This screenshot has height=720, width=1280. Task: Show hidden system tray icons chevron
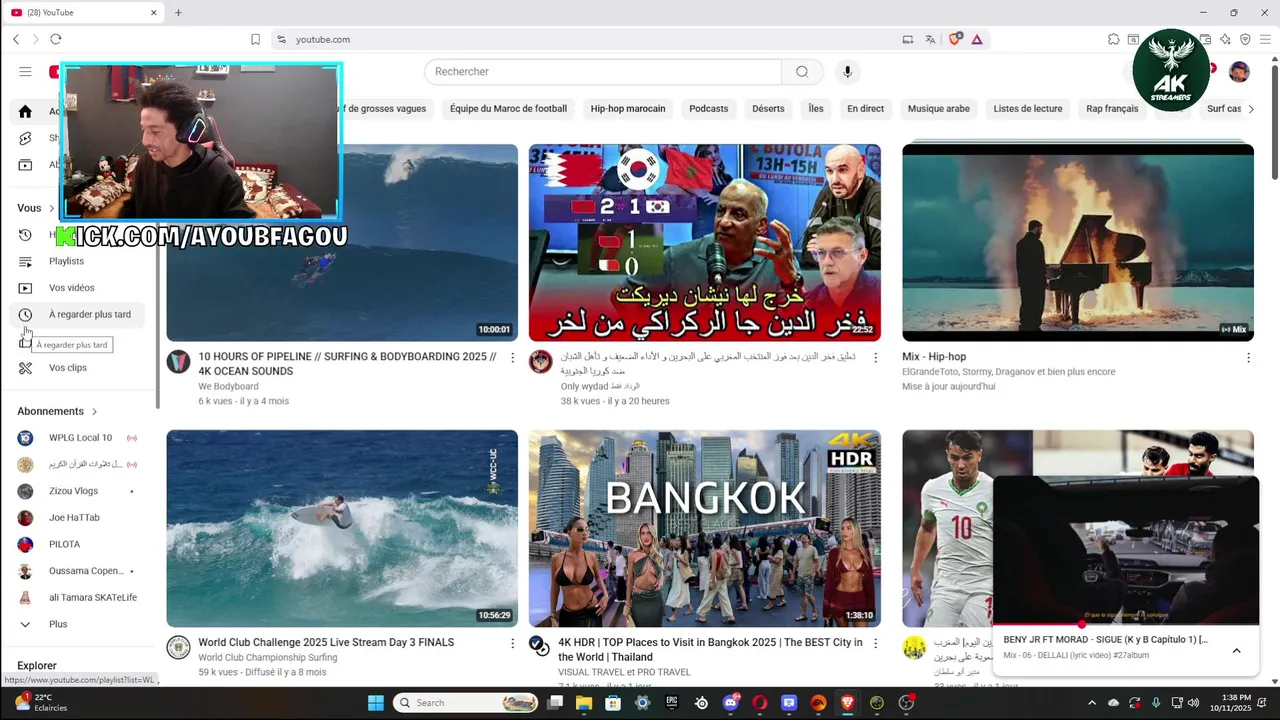[1094, 703]
